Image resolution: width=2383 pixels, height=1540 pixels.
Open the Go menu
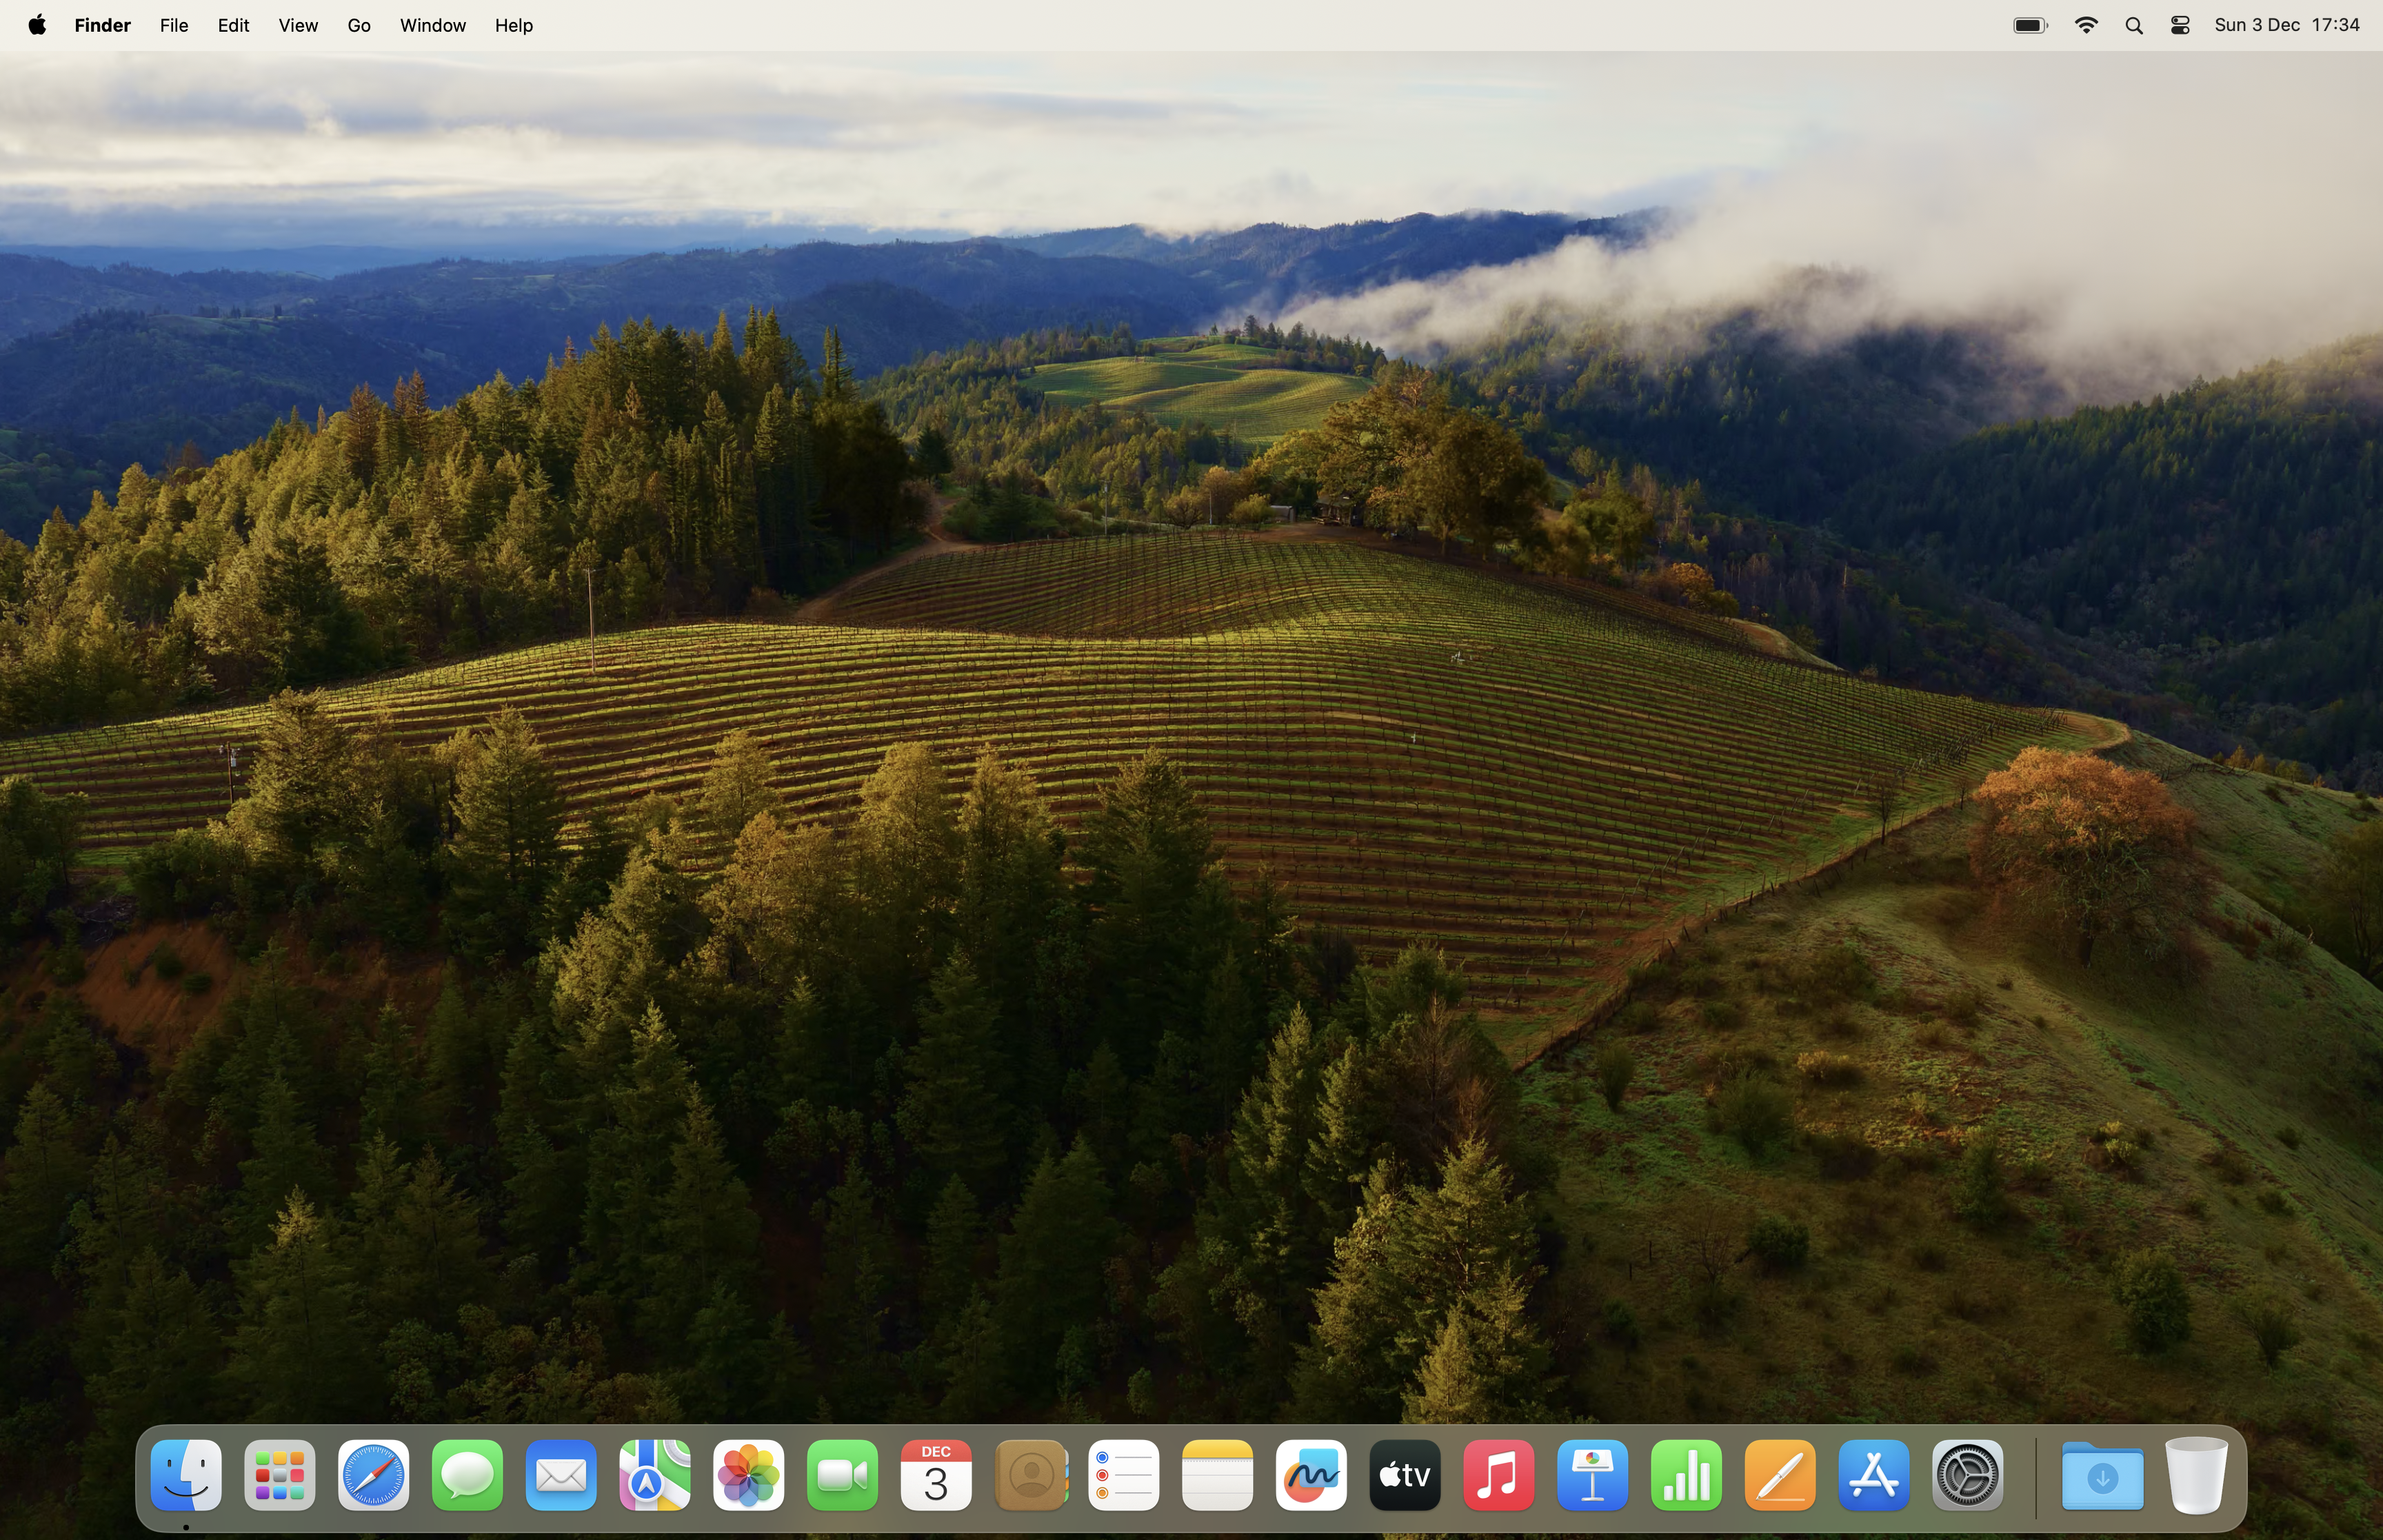(x=359, y=26)
